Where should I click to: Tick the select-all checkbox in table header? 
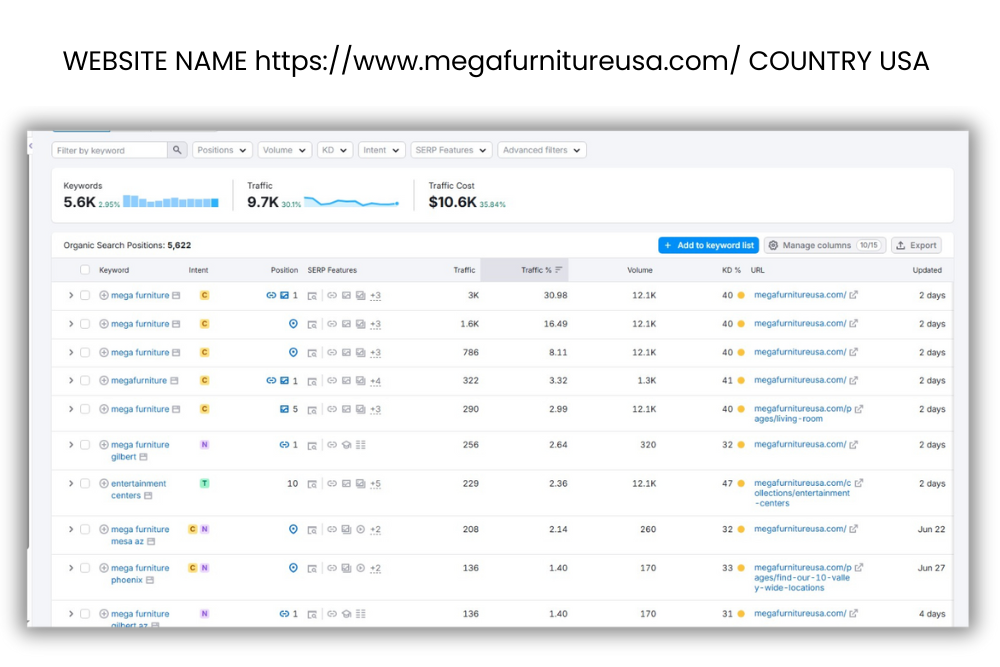point(85,270)
